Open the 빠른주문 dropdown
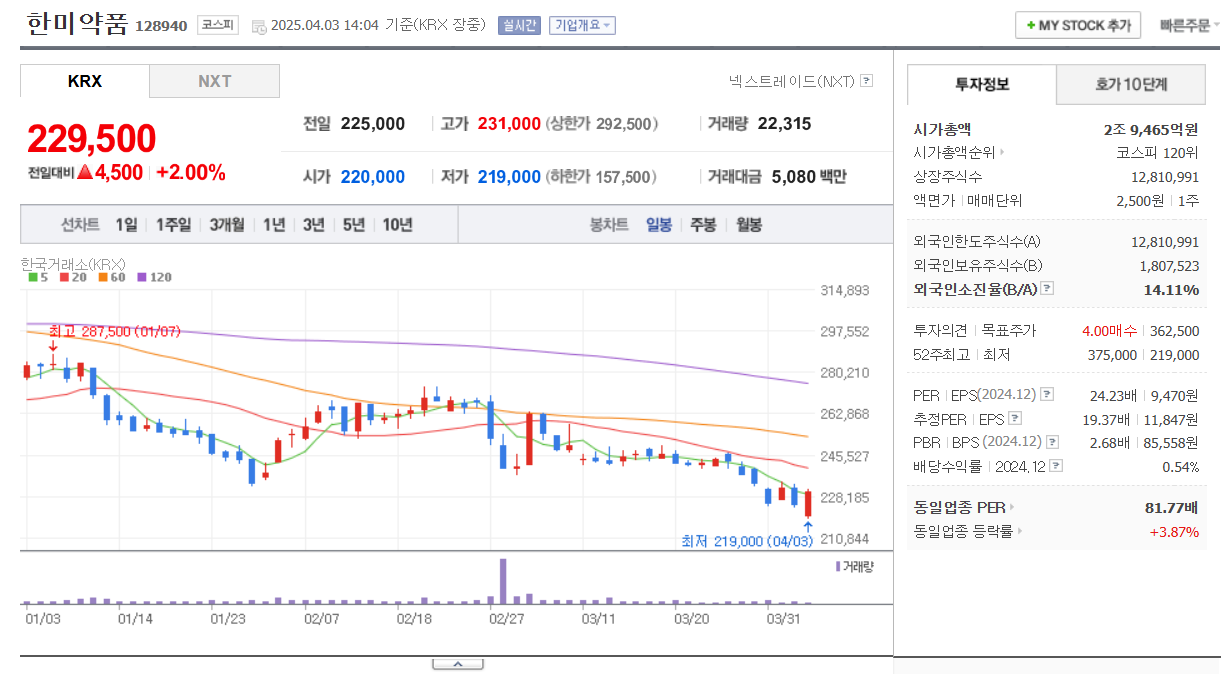Viewport: 1226px width, 674px height. [1190, 26]
